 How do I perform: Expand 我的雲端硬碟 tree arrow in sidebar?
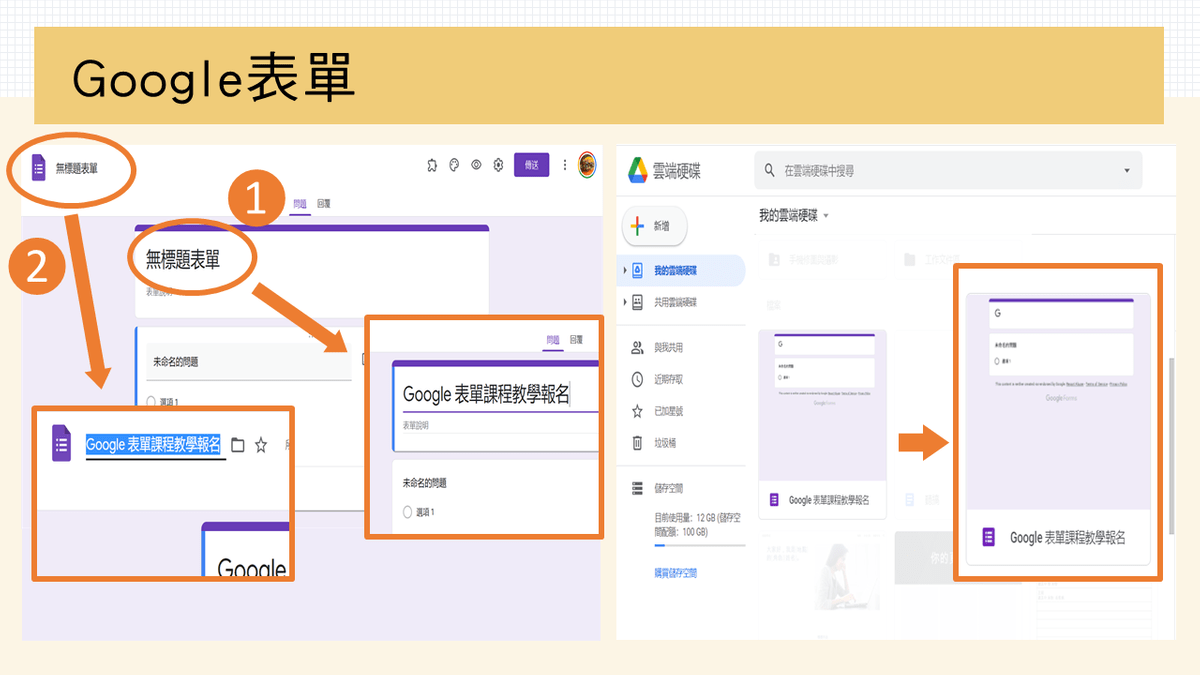point(625,271)
